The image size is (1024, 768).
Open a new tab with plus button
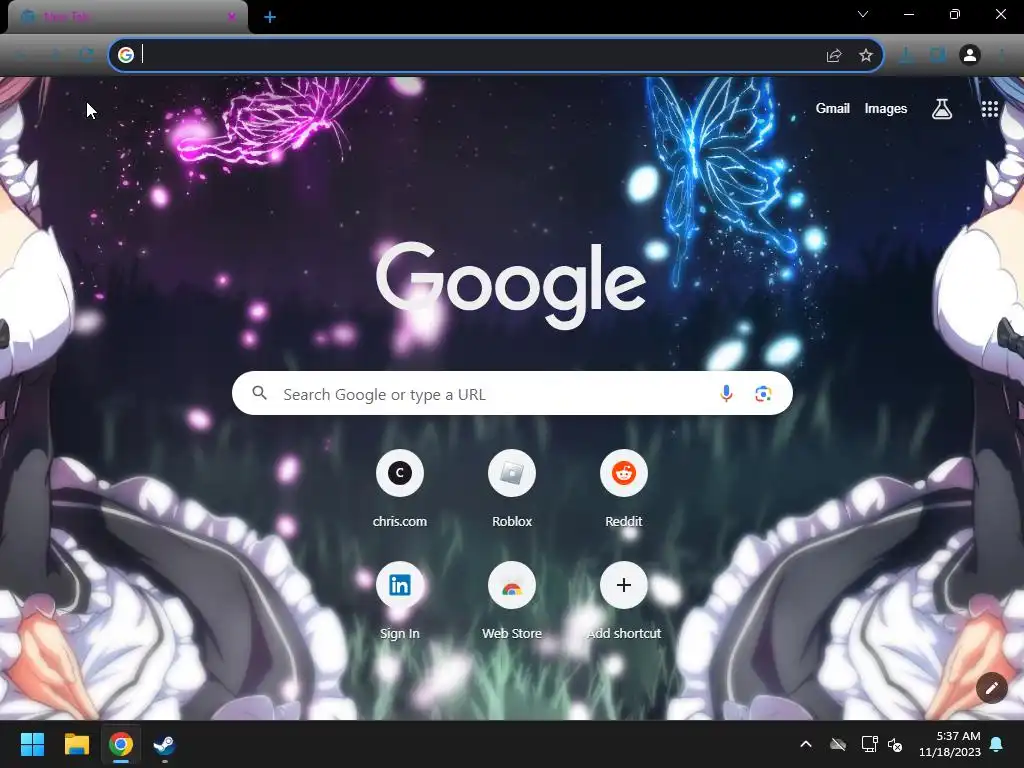270,18
